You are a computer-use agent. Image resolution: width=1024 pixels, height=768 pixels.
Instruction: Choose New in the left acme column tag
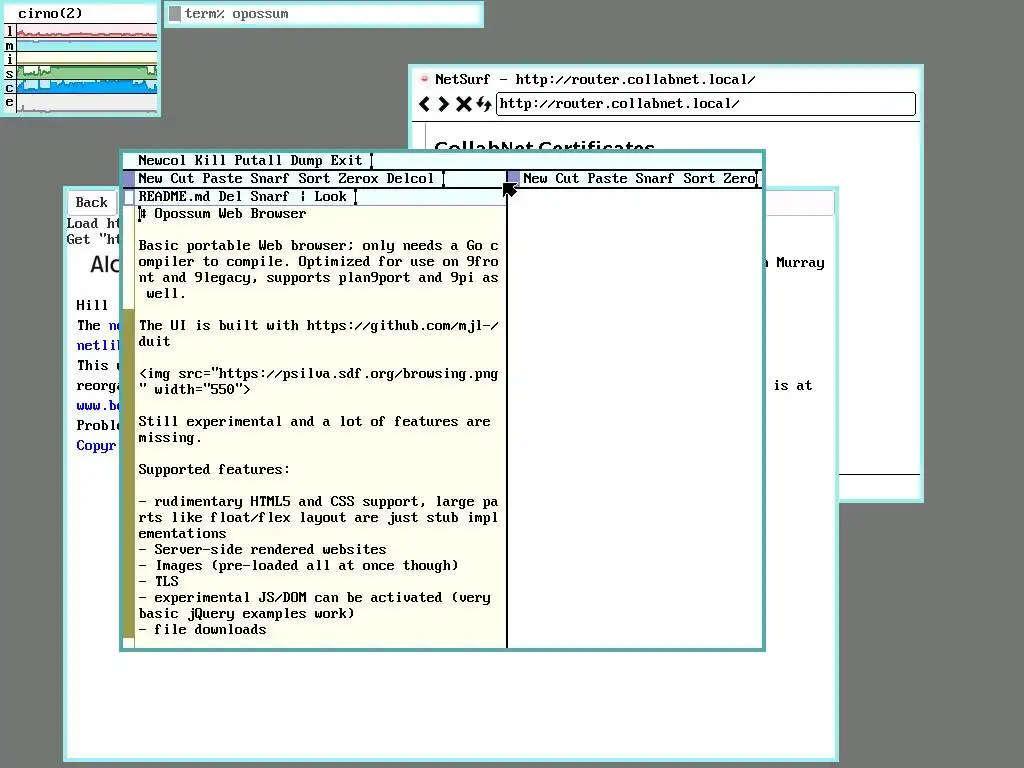(150, 178)
